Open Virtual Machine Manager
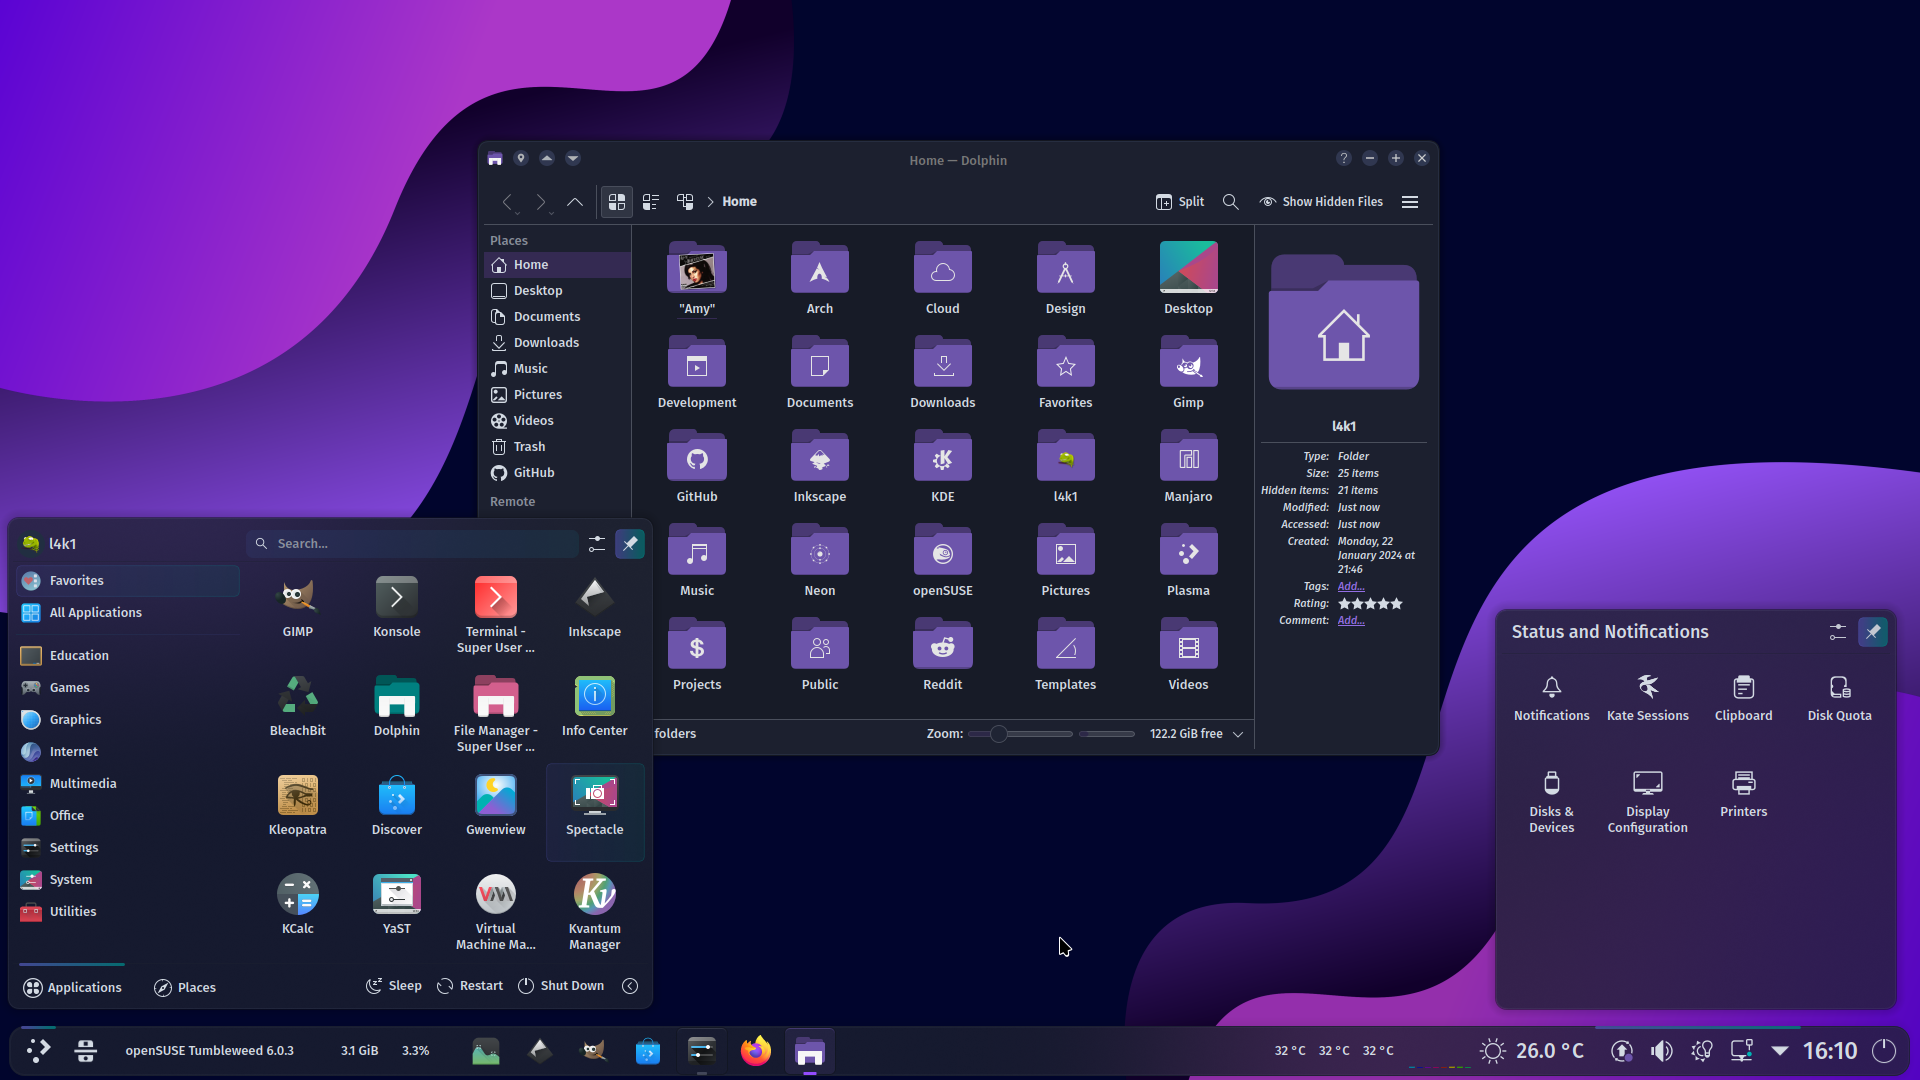This screenshot has width=1920, height=1080. [x=495, y=911]
